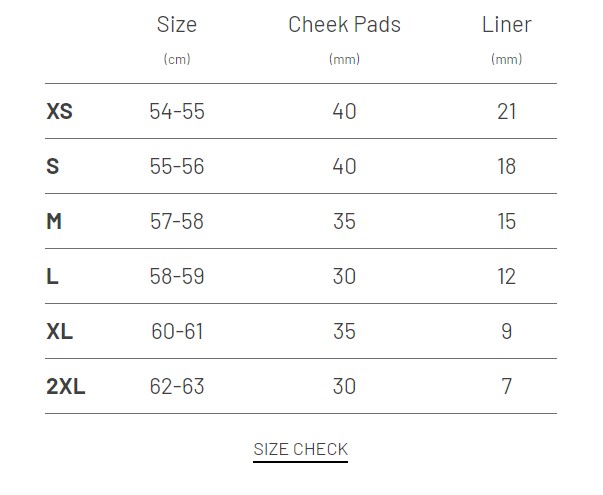
Task: Click the 57-58 size value
Action: click(177, 222)
